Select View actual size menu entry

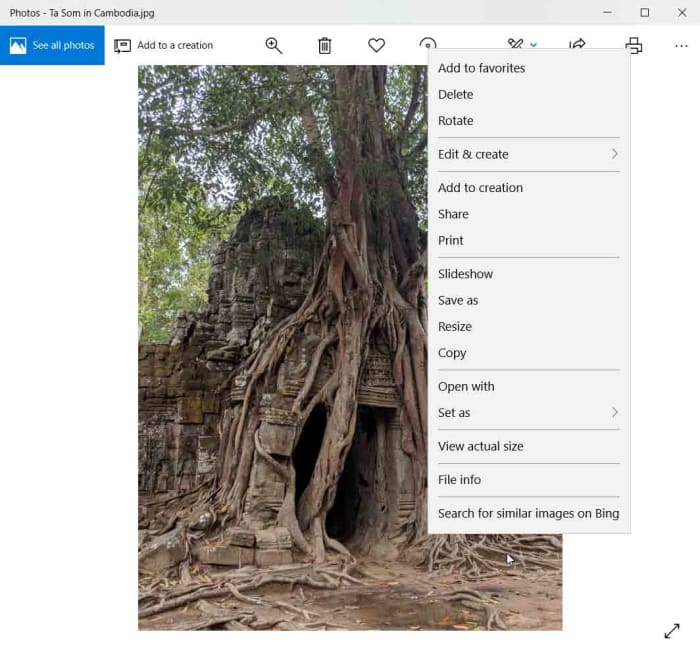(529, 446)
